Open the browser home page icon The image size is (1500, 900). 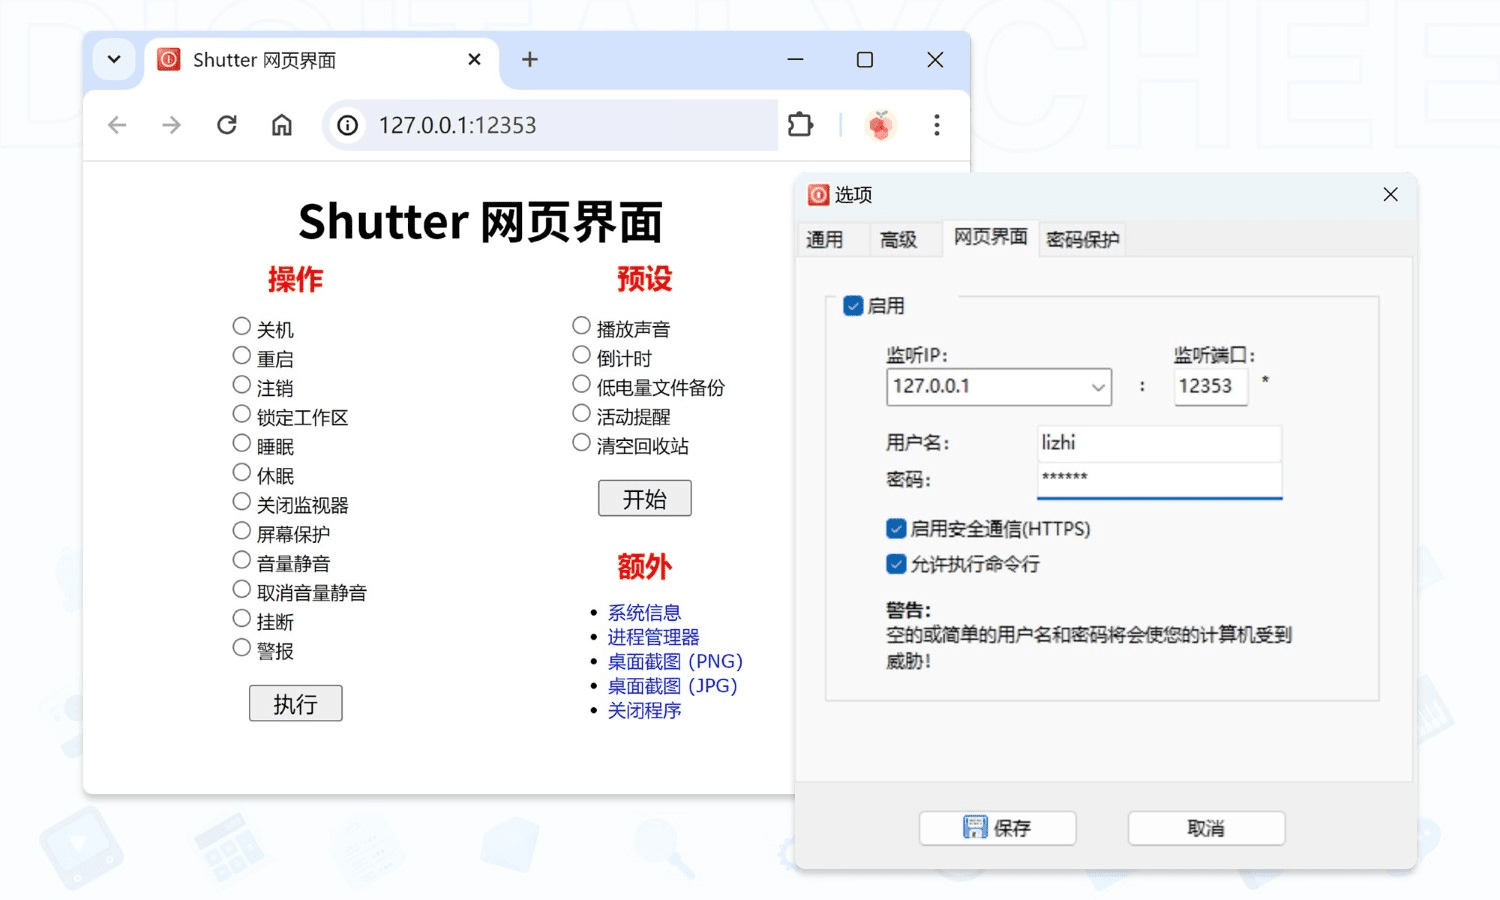[x=281, y=125]
